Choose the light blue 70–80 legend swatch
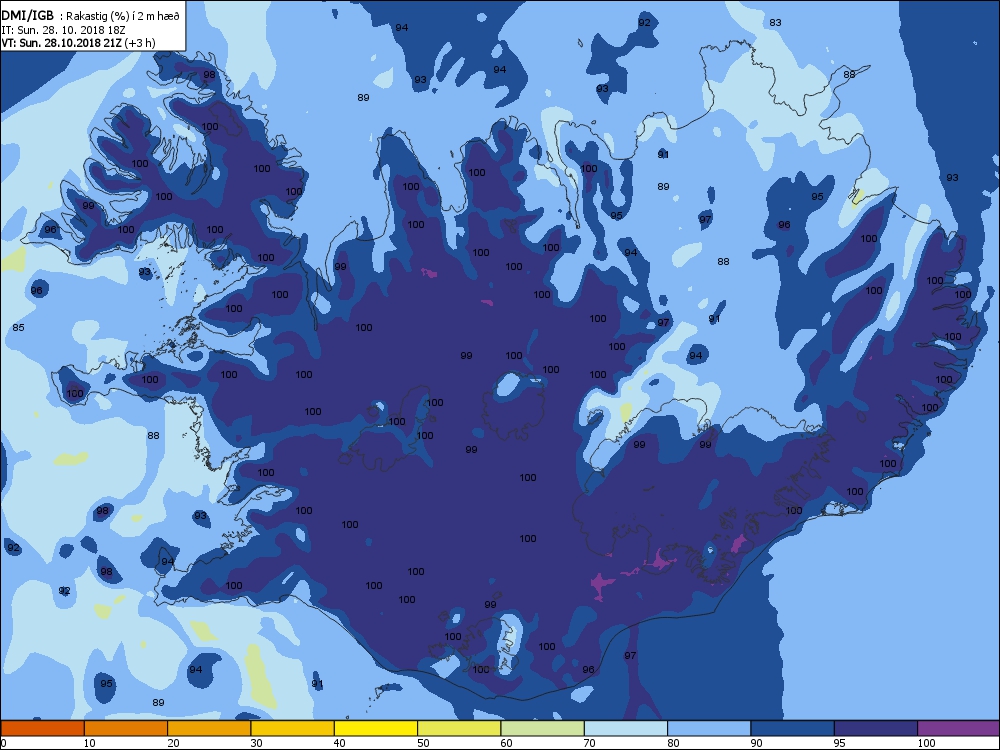This screenshot has width=1000, height=750. point(626,728)
